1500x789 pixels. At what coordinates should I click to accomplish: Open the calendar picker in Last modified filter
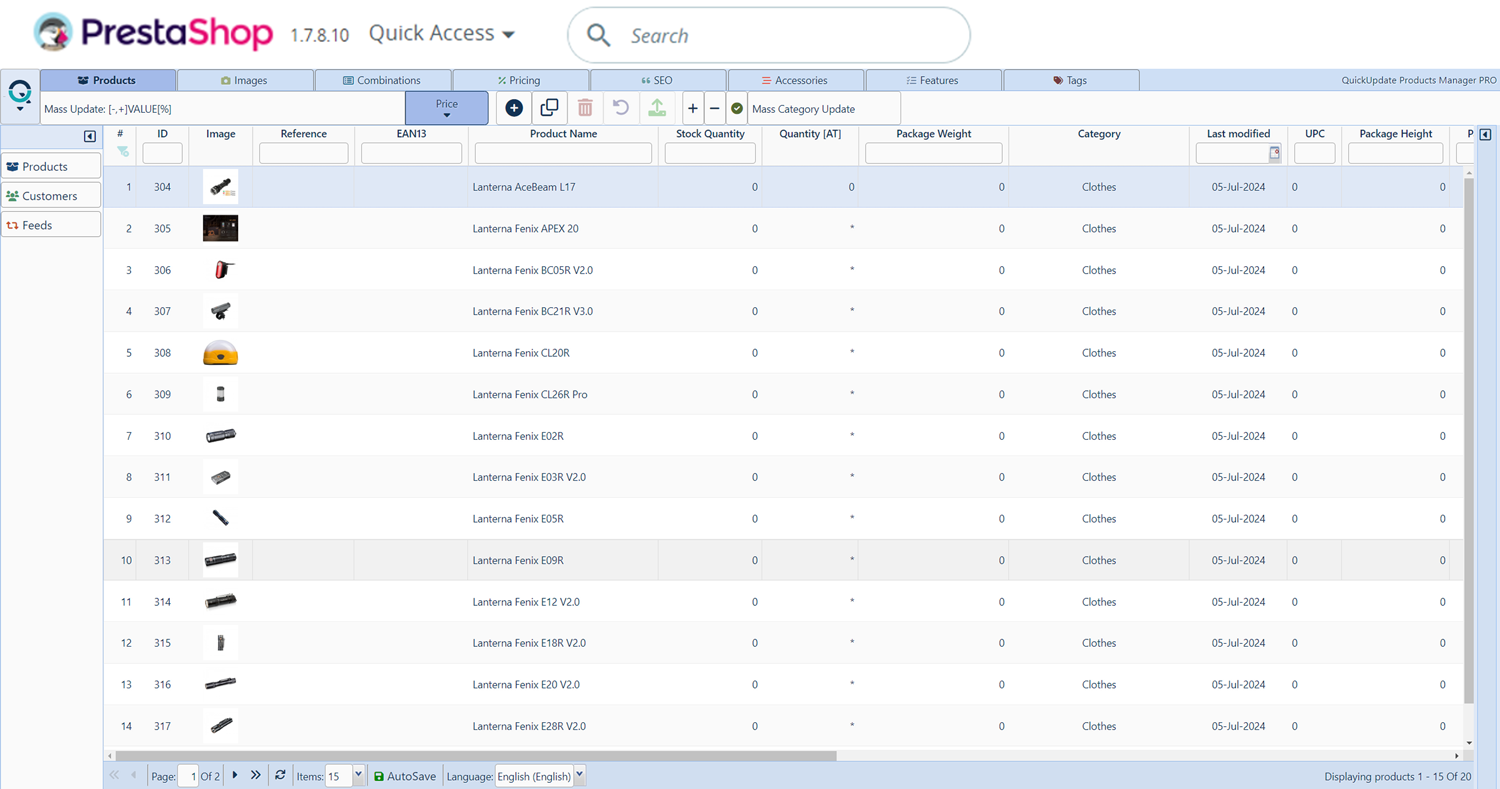pyautogui.click(x=1274, y=153)
